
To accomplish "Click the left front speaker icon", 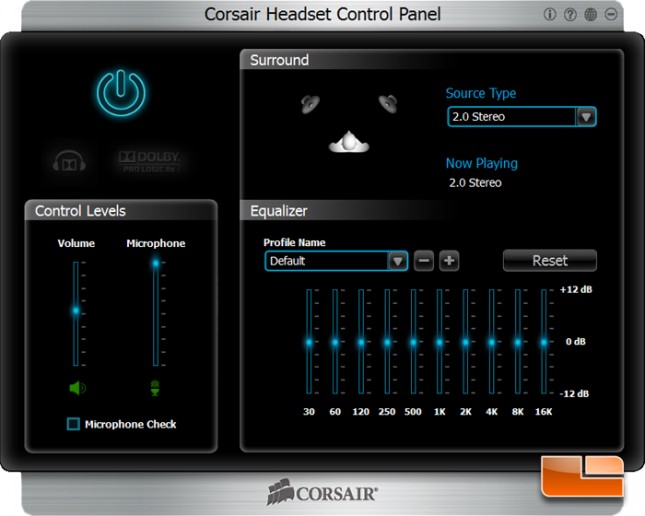I will pos(310,104).
